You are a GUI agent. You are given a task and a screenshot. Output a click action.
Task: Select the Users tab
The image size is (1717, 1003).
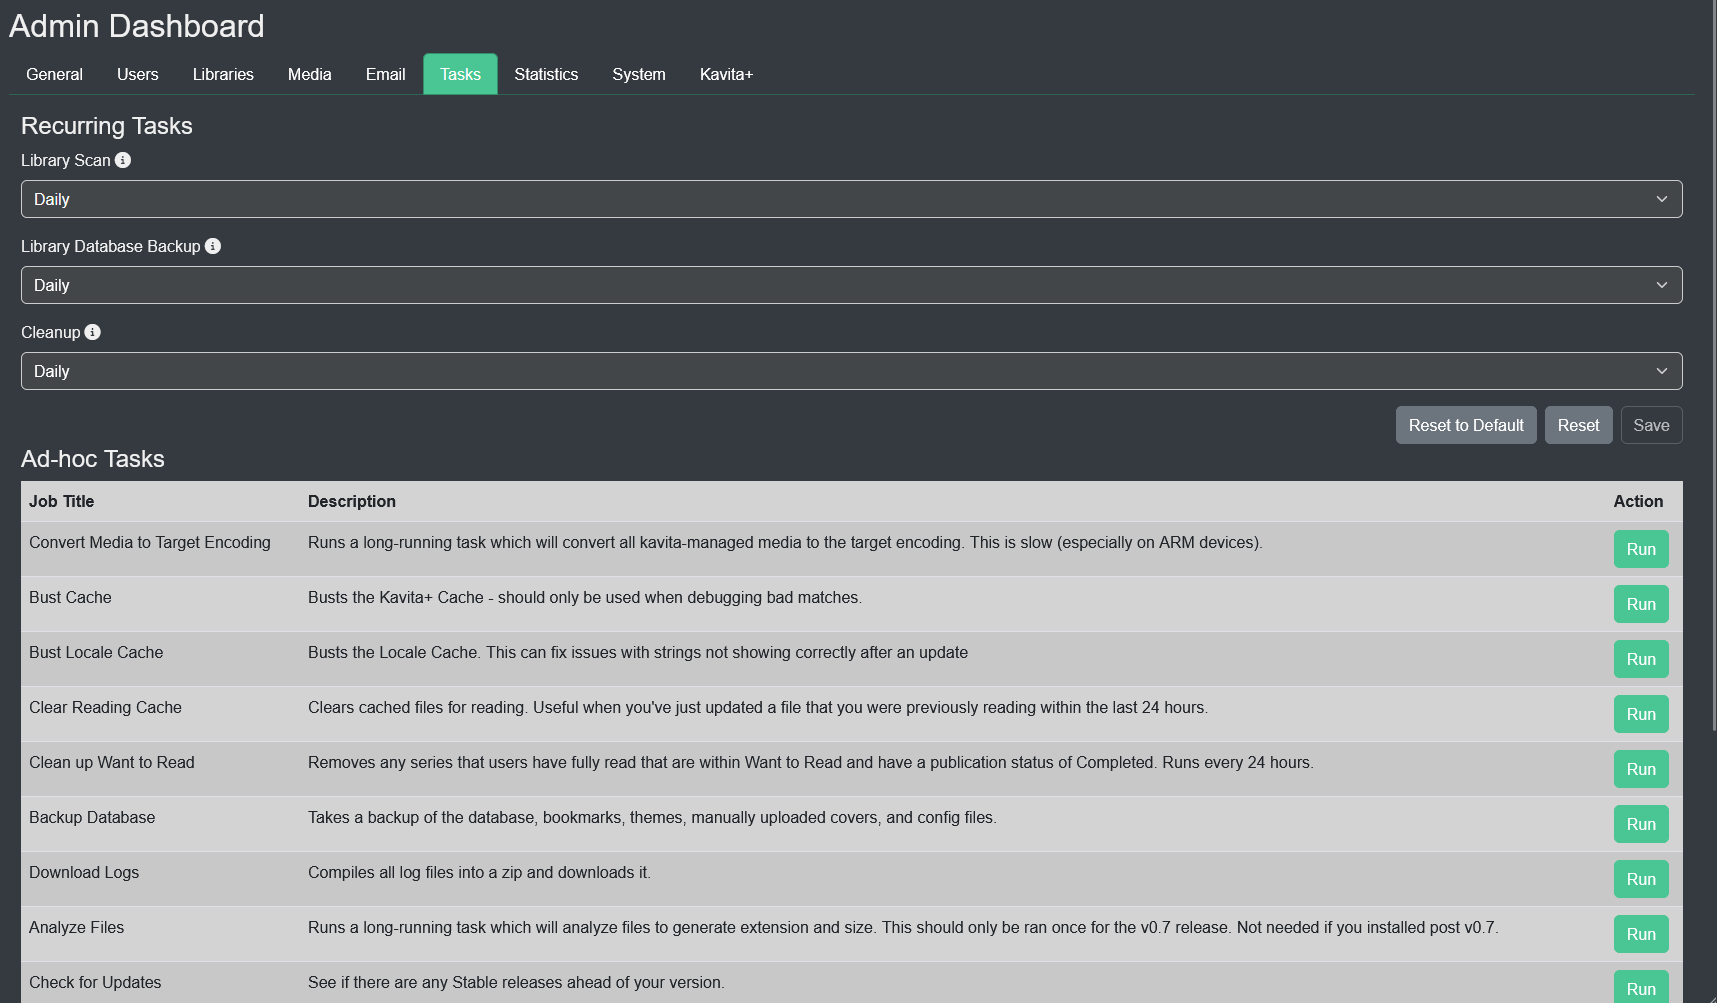coord(137,74)
